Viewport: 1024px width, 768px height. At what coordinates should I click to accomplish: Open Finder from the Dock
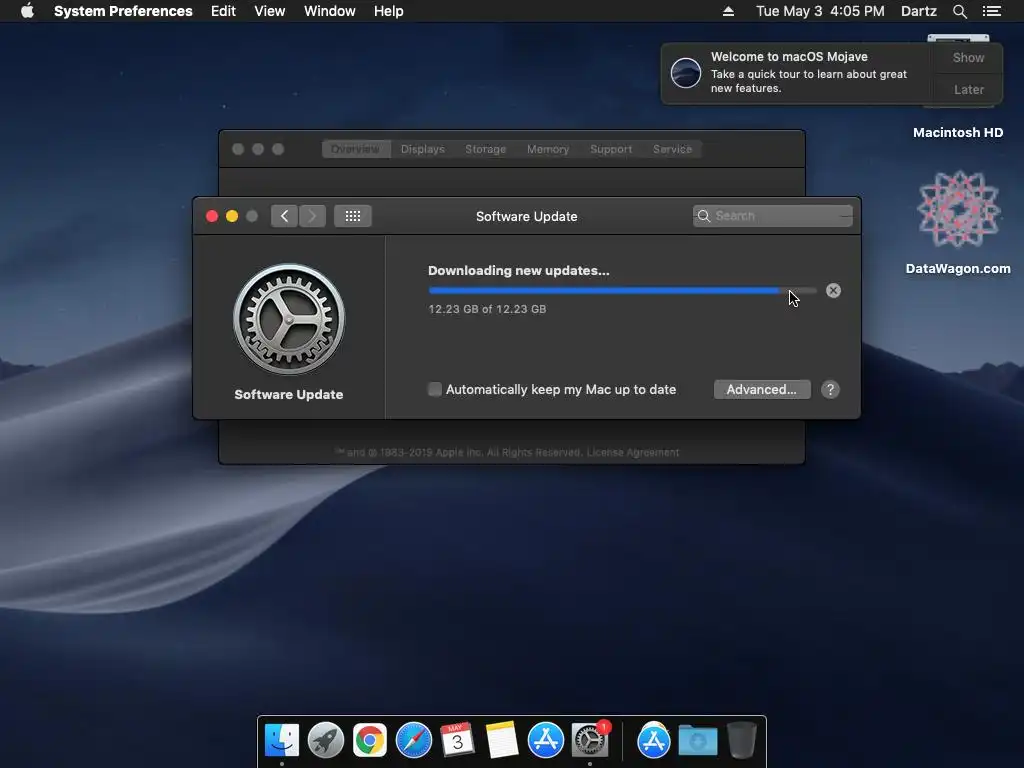(x=282, y=741)
